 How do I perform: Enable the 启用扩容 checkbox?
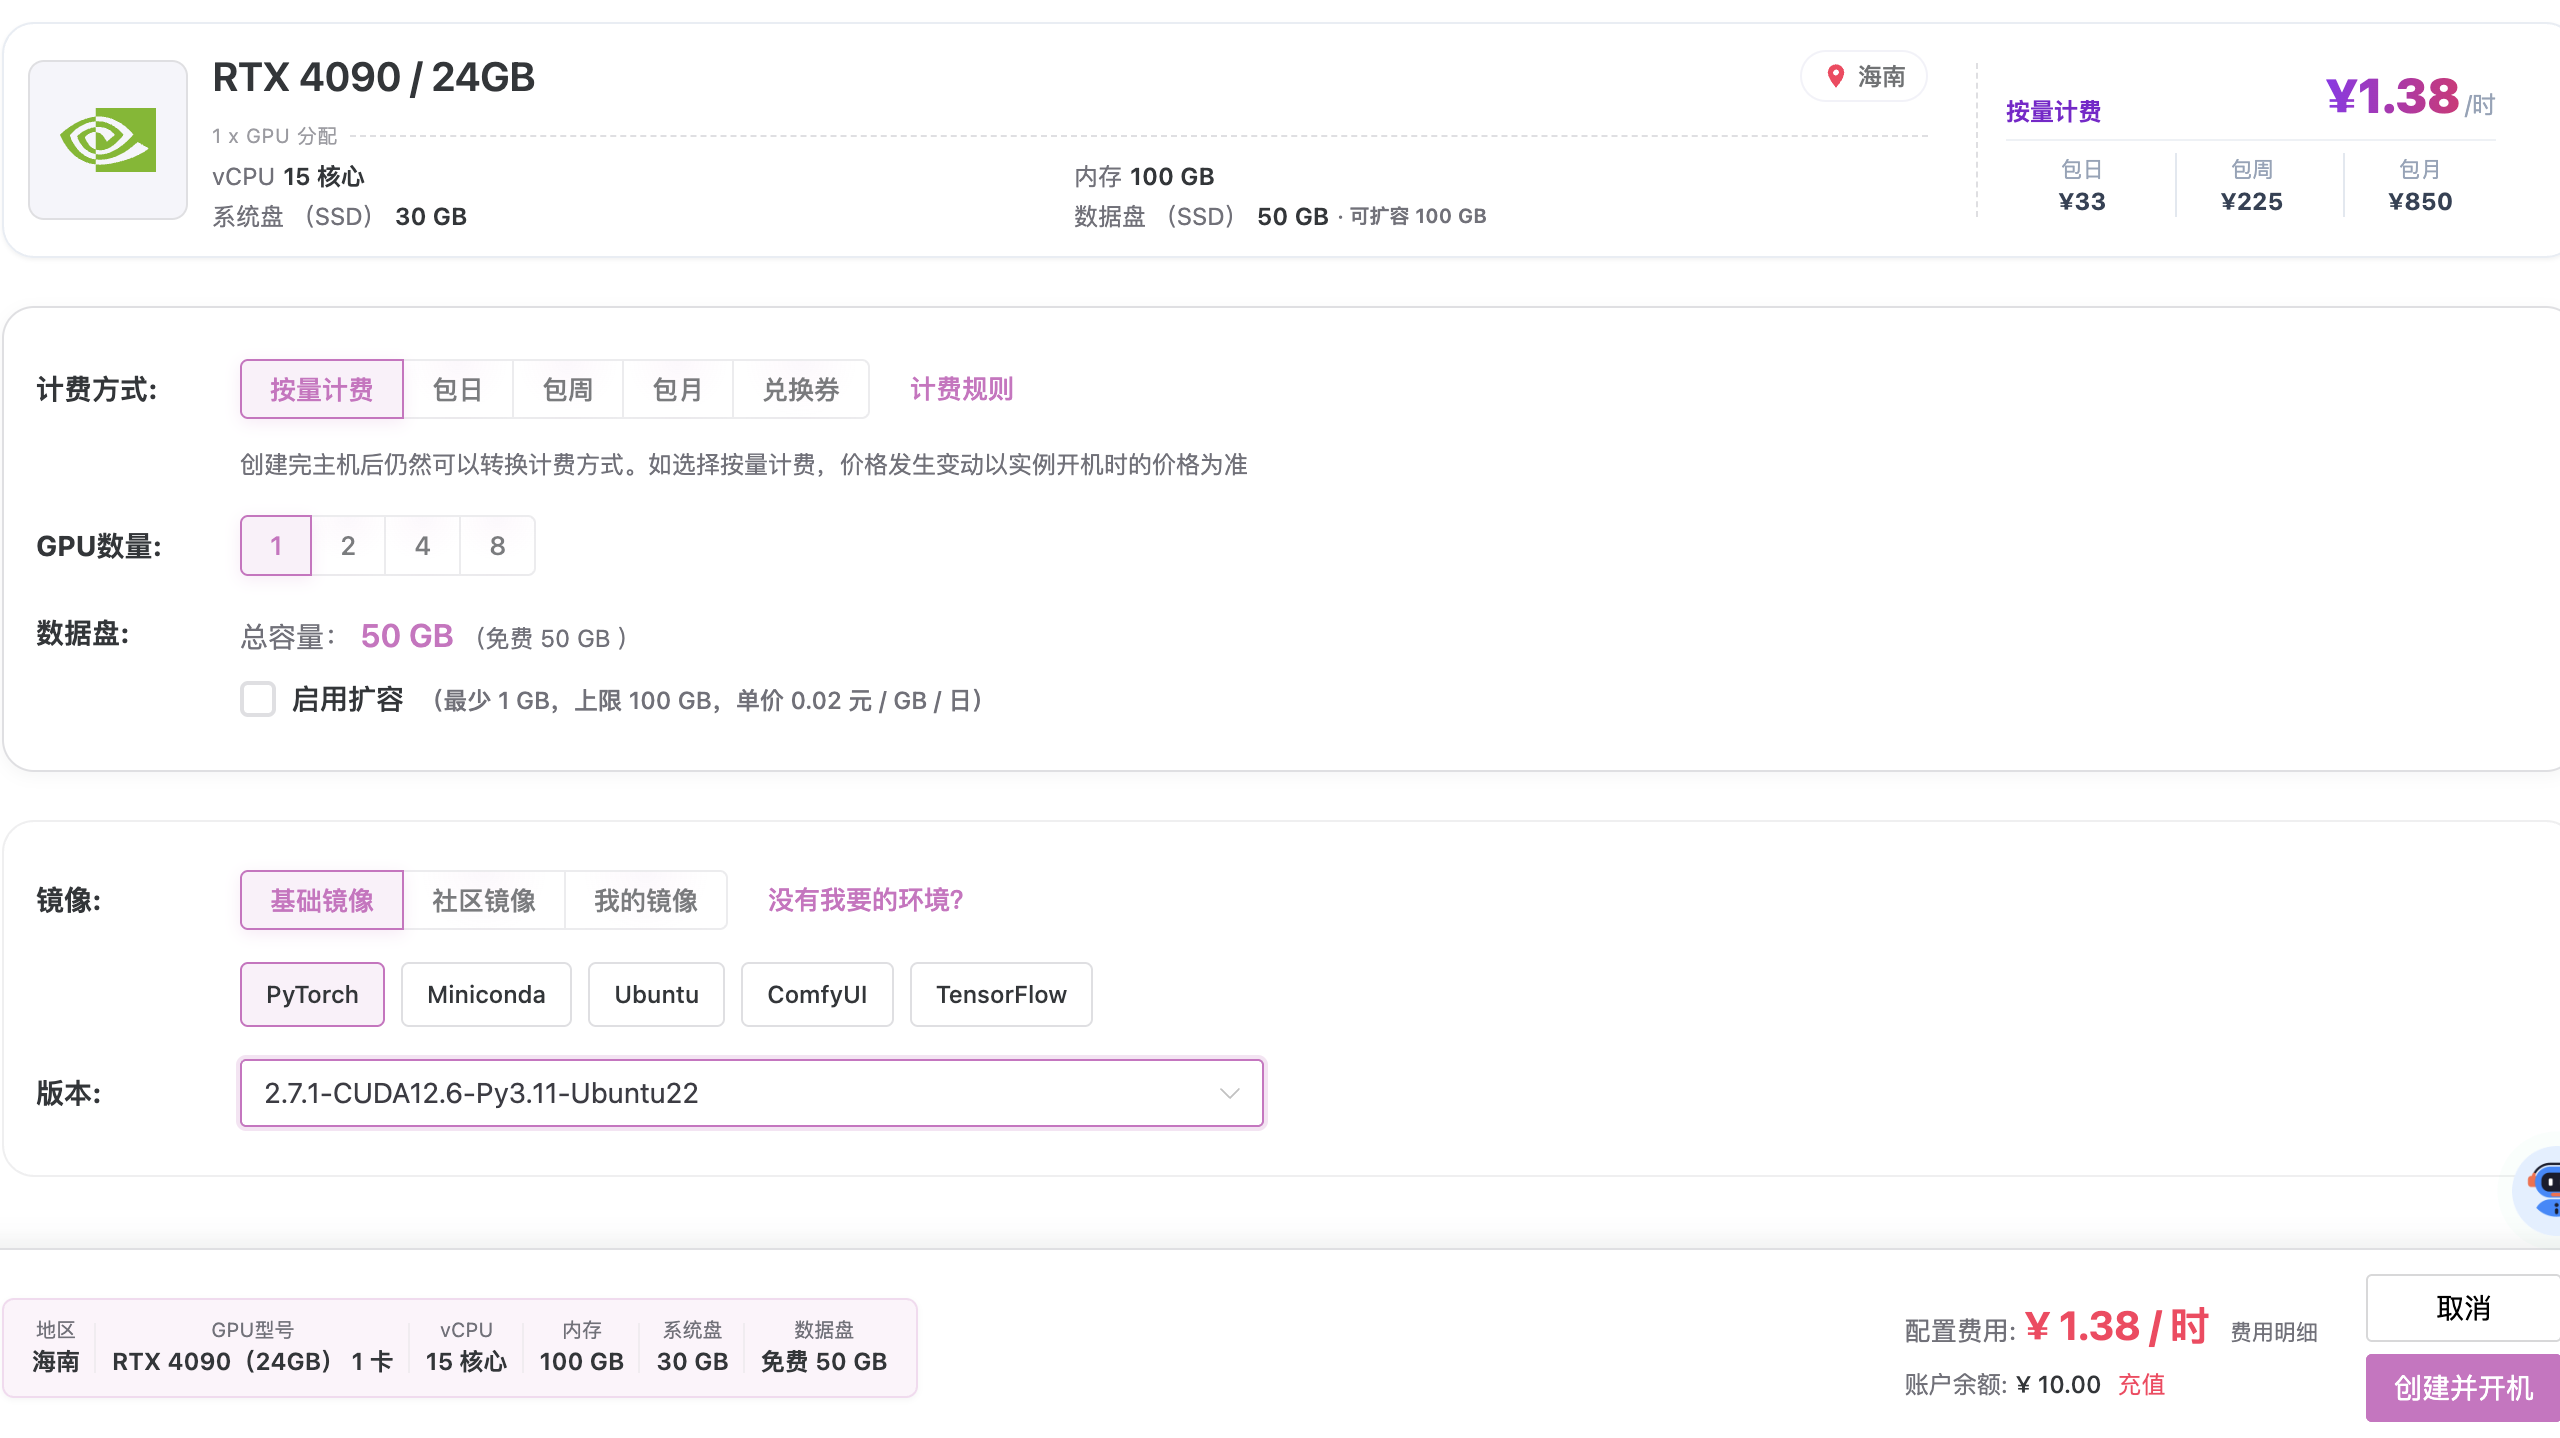click(x=258, y=699)
